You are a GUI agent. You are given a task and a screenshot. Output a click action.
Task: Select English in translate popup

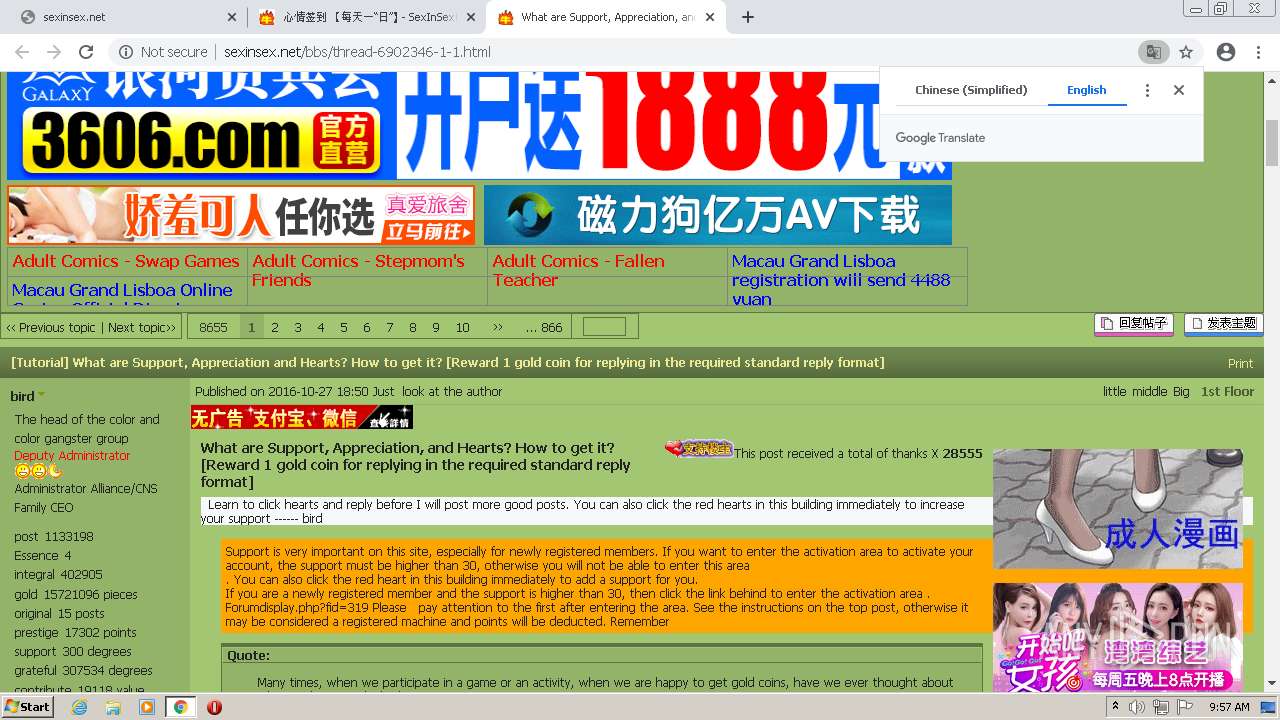tap(1086, 90)
